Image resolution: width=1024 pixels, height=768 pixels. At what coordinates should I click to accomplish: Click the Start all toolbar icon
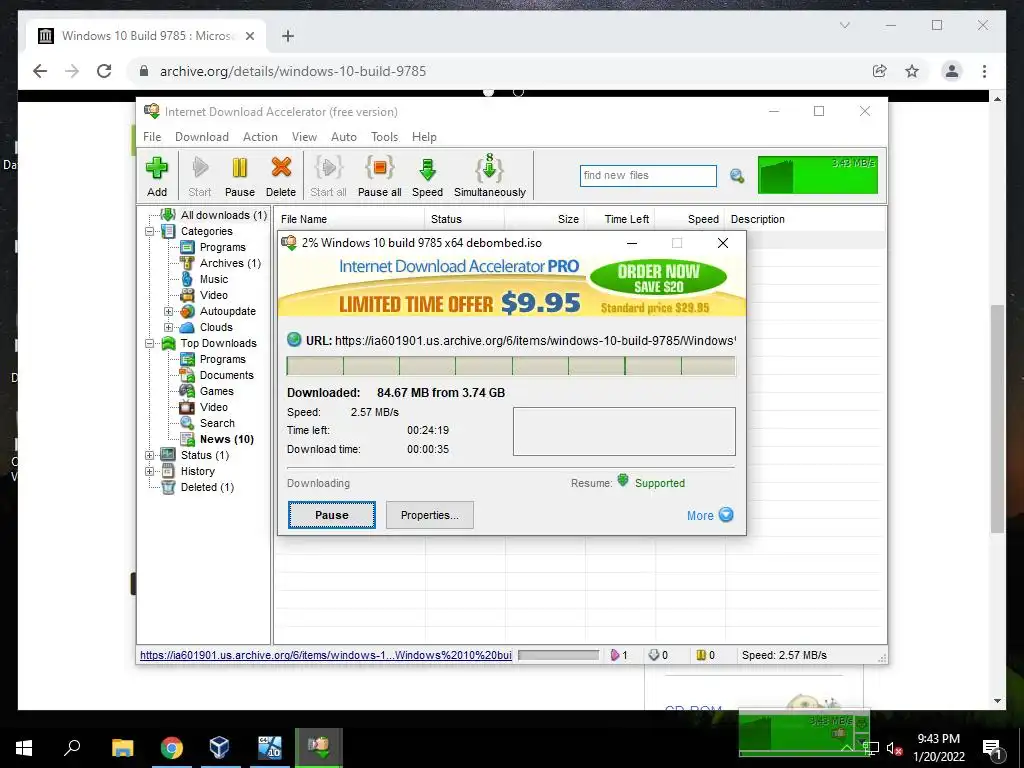328,176
